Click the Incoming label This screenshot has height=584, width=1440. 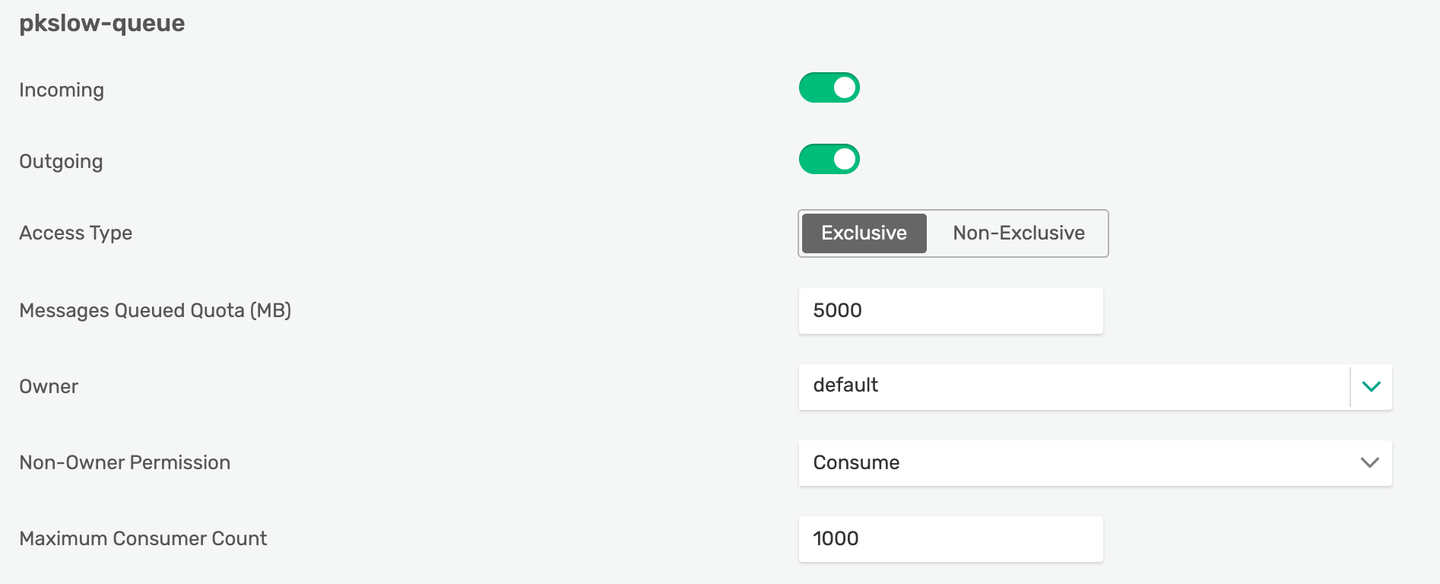61,90
